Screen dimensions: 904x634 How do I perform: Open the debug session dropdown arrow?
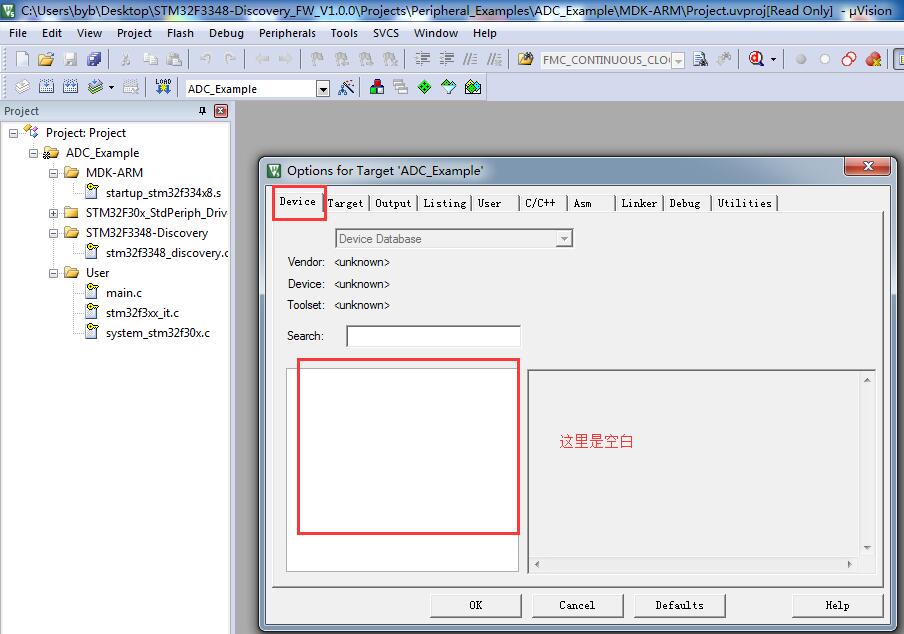pyautogui.click(x=773, y=59)
